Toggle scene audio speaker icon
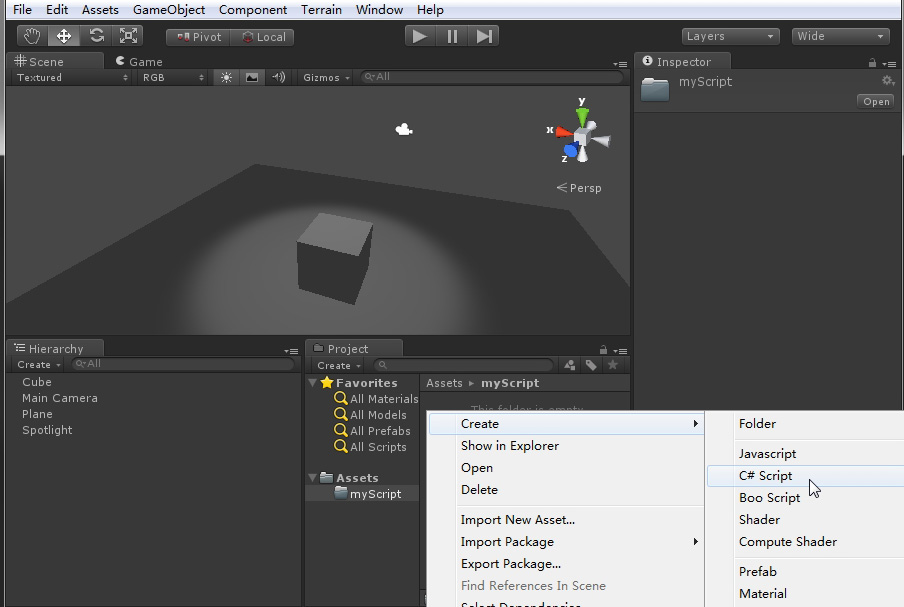Image resolution: width=904 pixels, height=607 pixels. click(278, 77)
